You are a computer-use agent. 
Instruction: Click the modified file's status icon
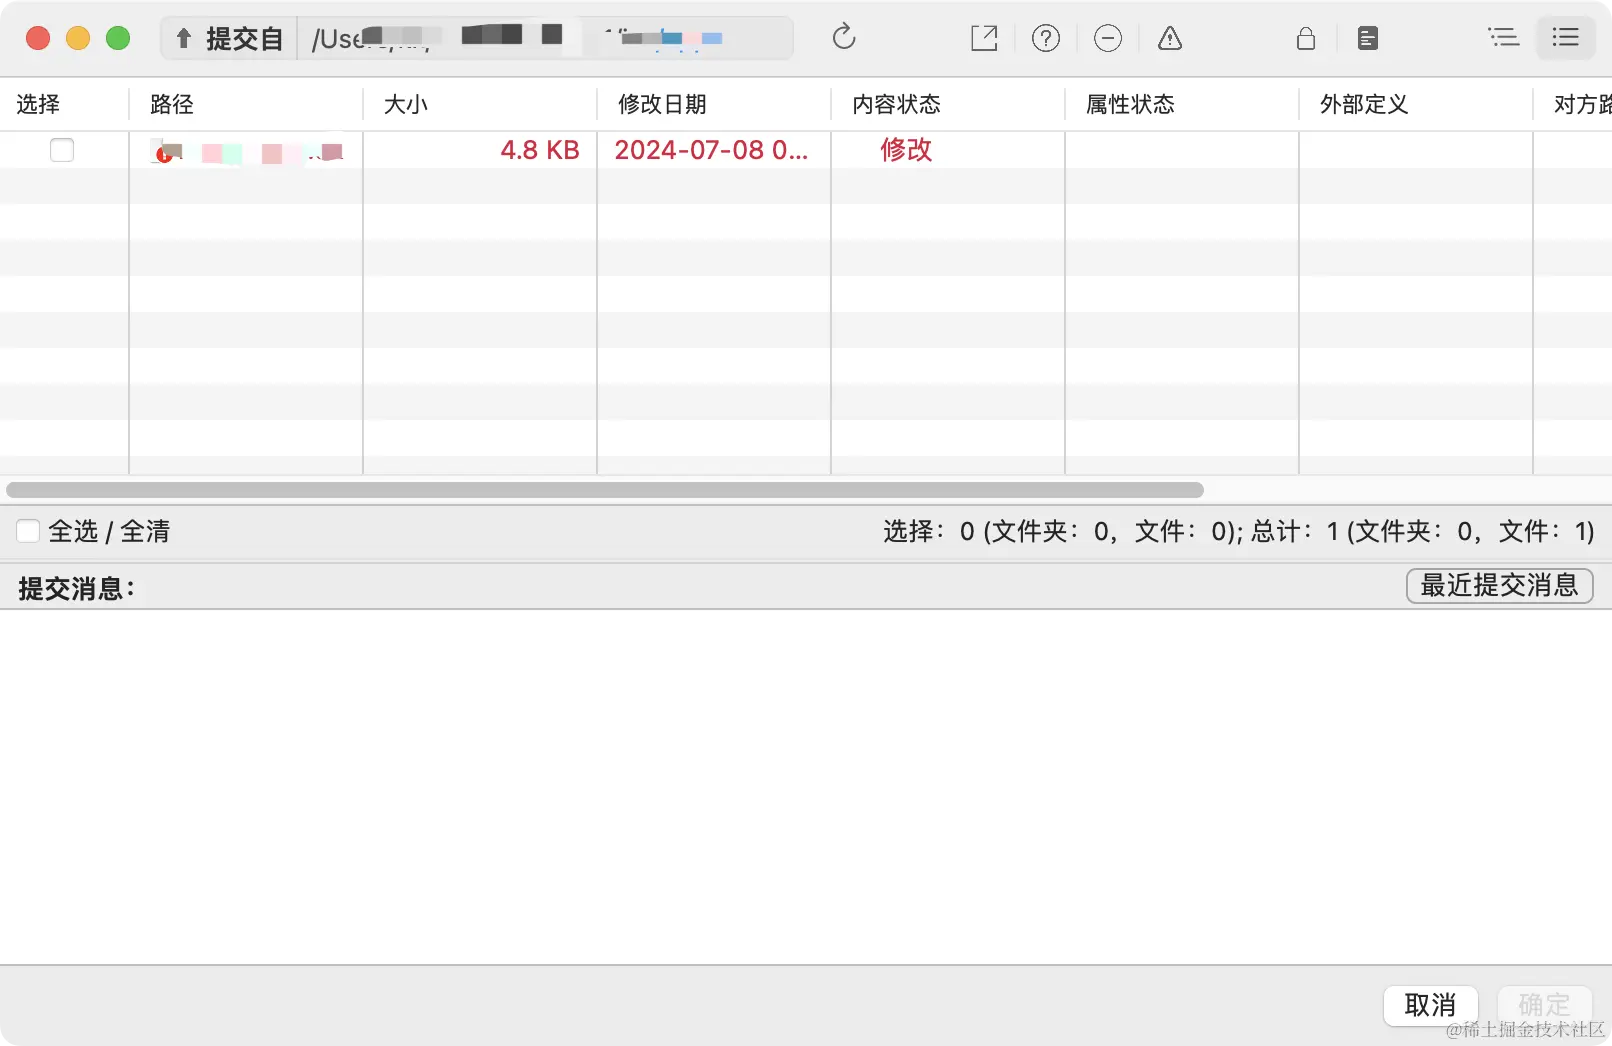coord(166,151)
